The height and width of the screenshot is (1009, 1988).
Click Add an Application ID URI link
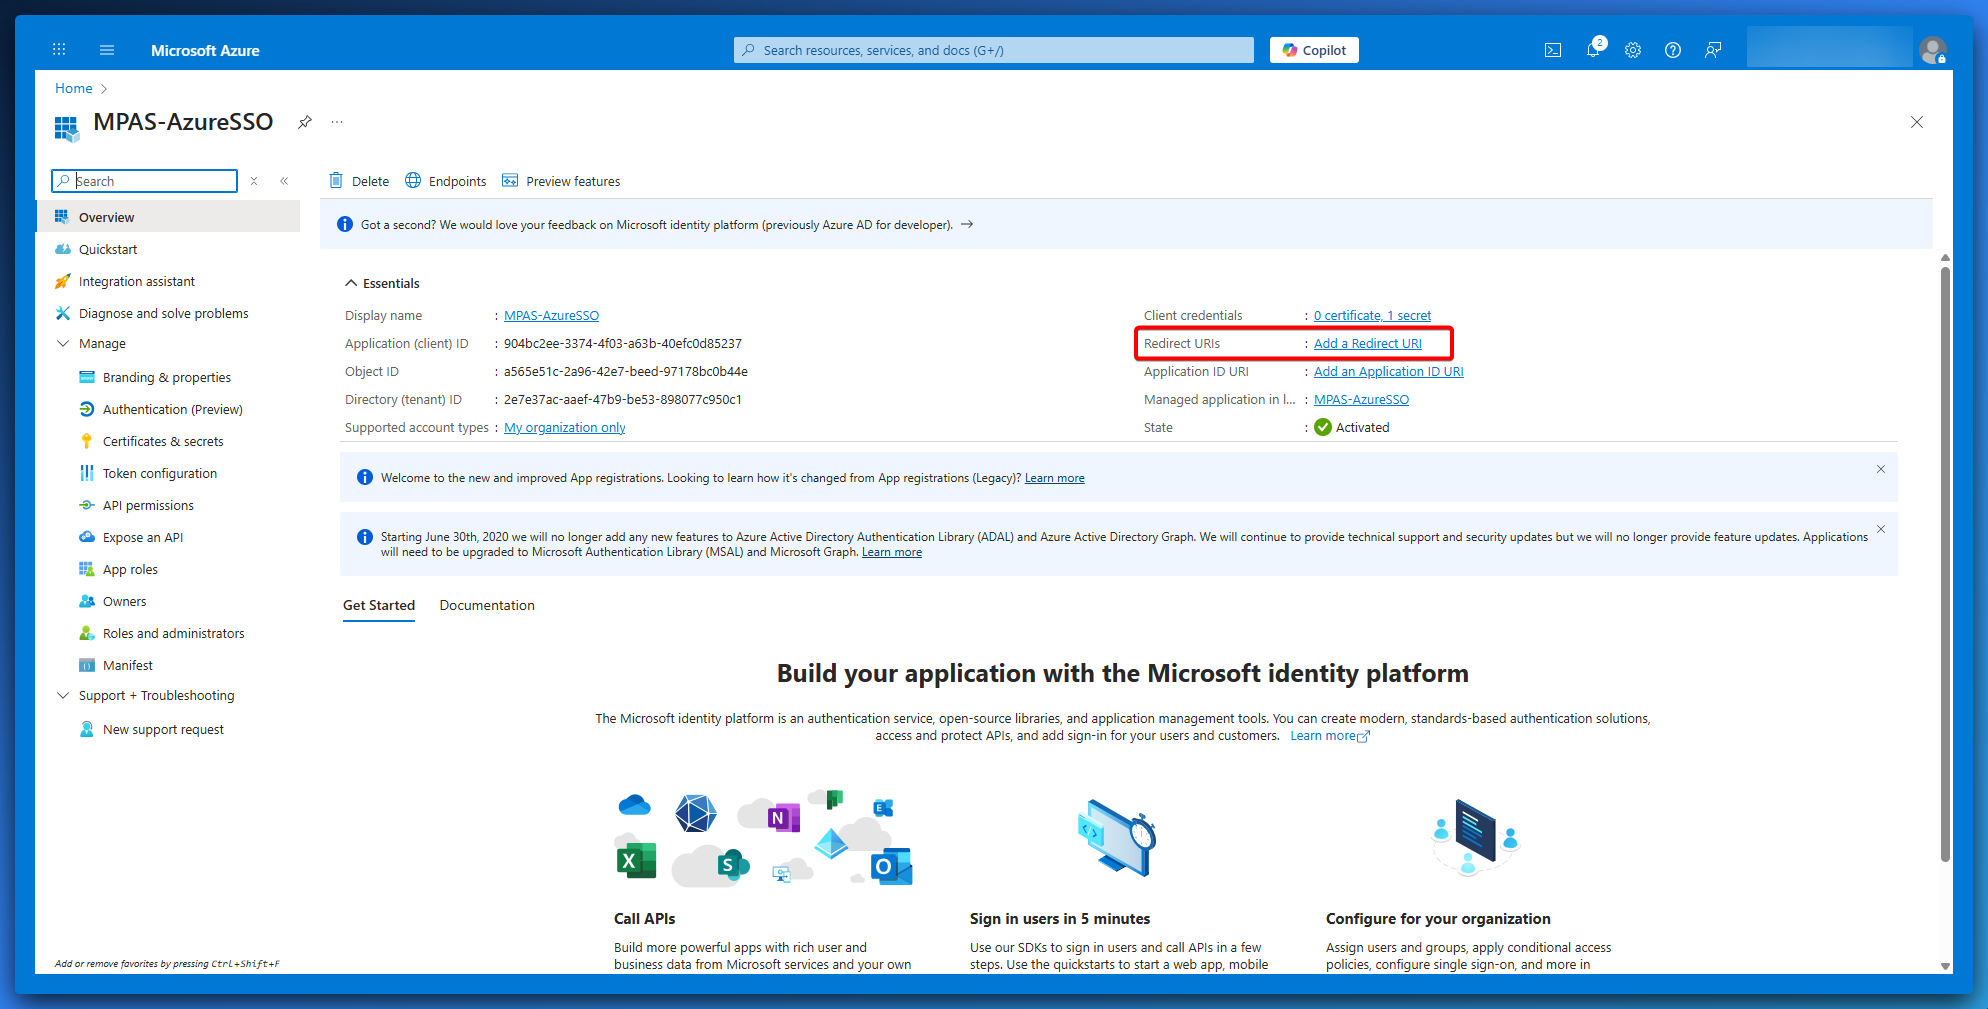pyautogui.click(x=1389, y=371)
